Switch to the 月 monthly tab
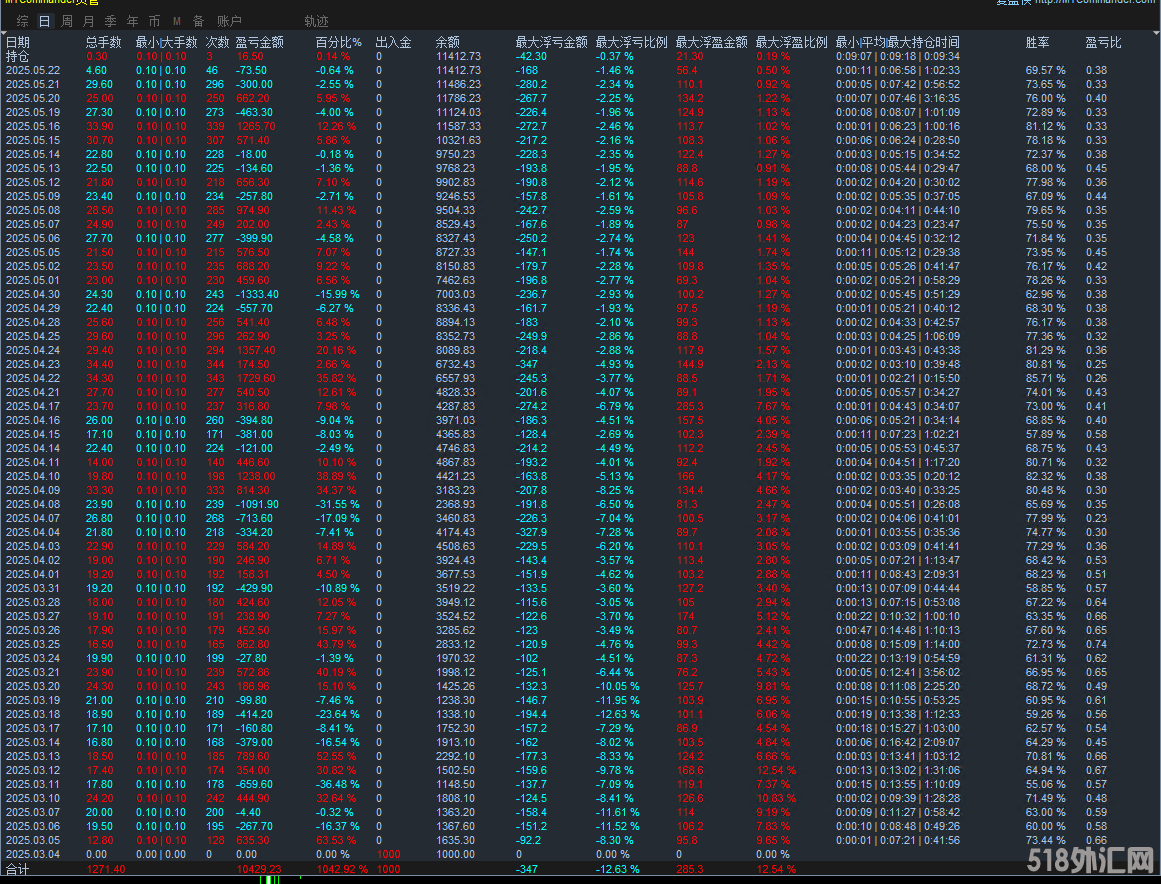This screenshot has width=1161, height=884. 88,21
